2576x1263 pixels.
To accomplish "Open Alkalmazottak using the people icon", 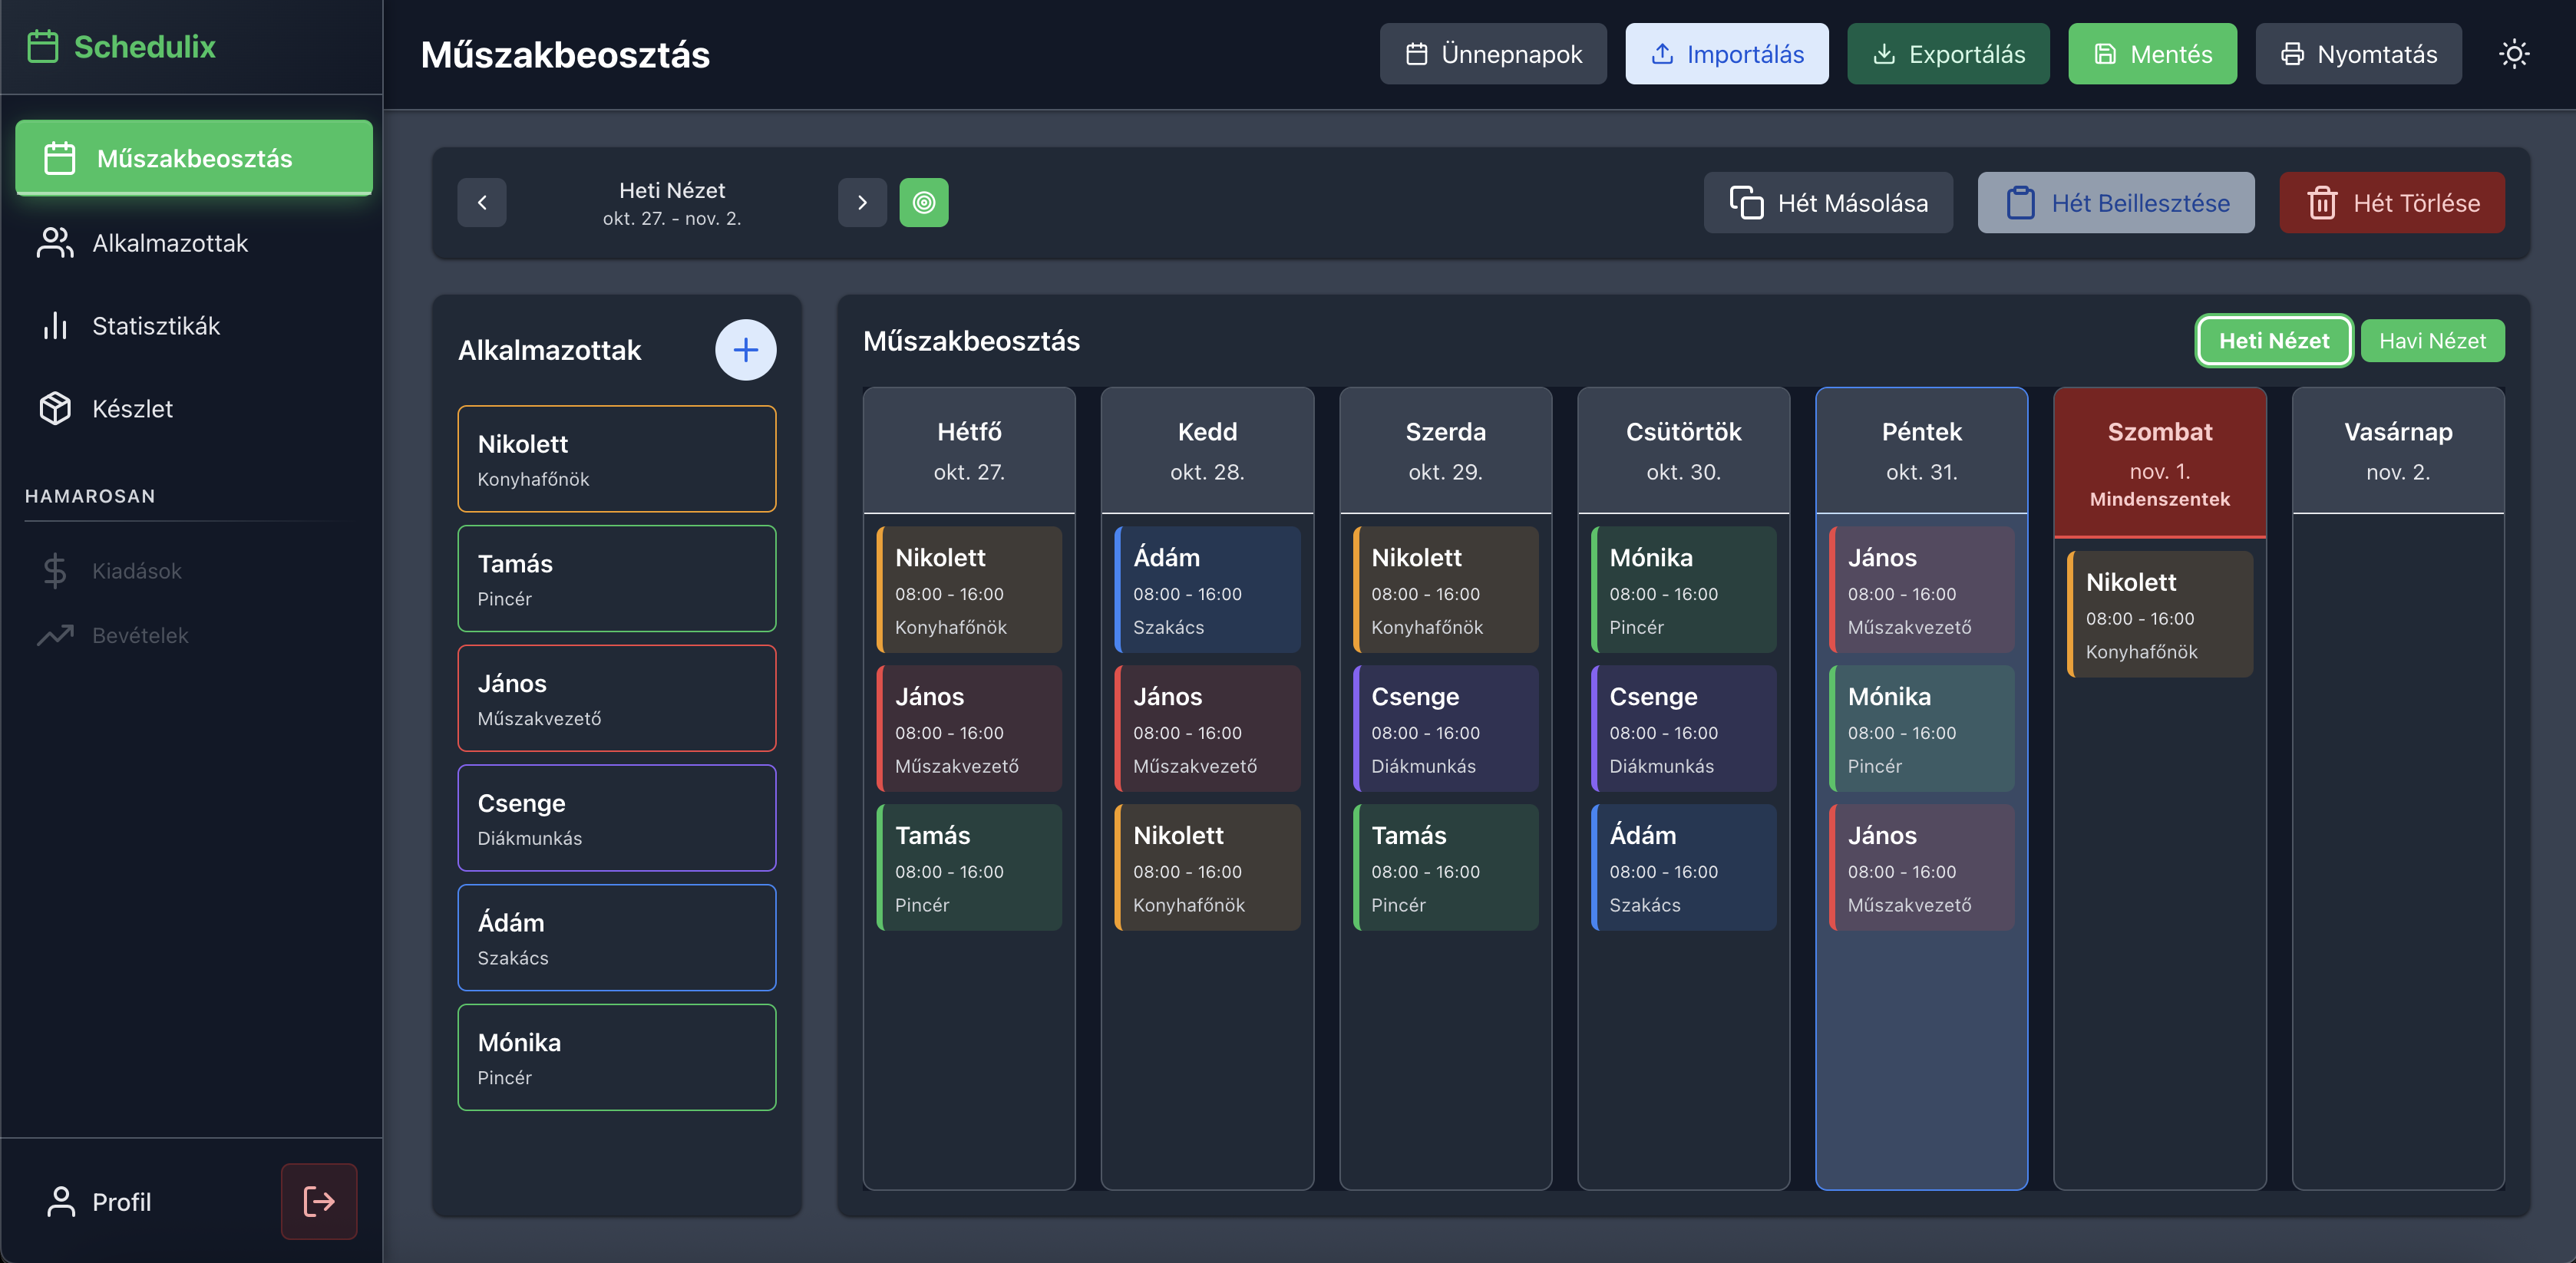I will tap(55, 243).
